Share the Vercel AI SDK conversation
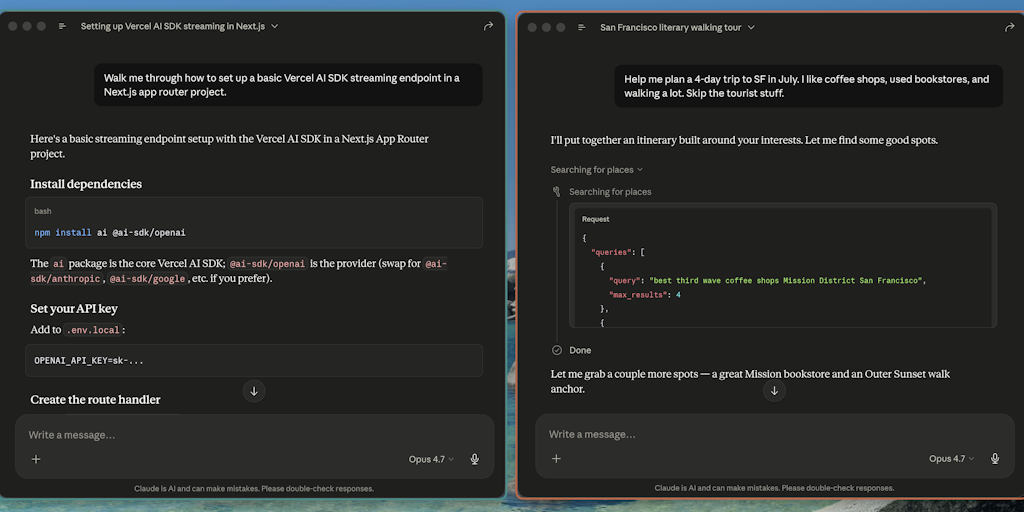The height and width of the screenshot is (512, 1024). pos(488,26)
